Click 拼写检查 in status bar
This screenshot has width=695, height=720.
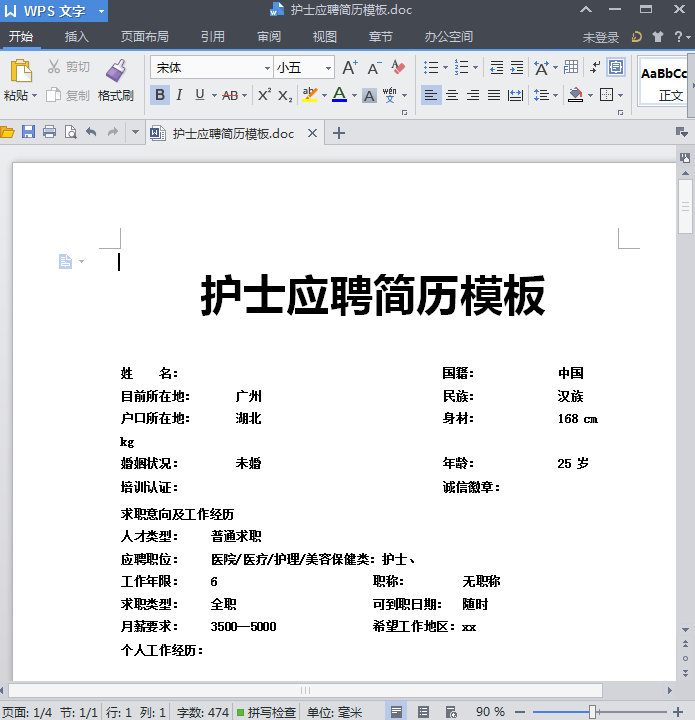266,712
